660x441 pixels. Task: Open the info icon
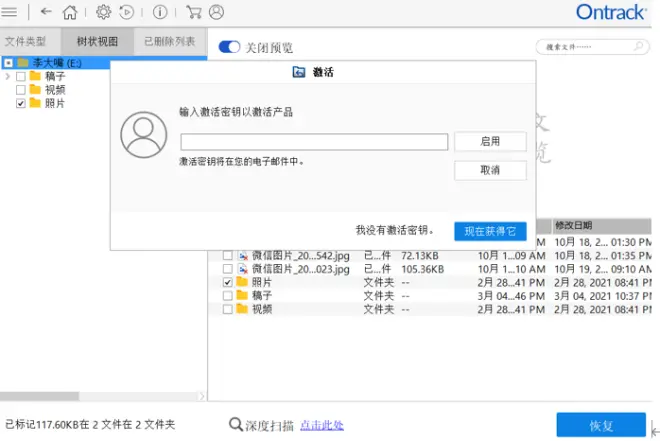coord(160,12)
